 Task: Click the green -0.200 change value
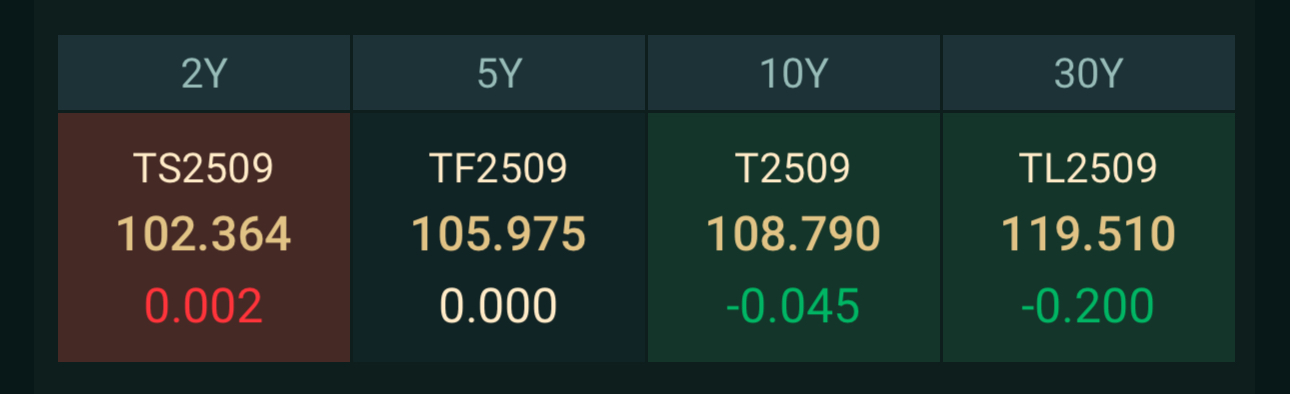click(x=1088, y=306)
